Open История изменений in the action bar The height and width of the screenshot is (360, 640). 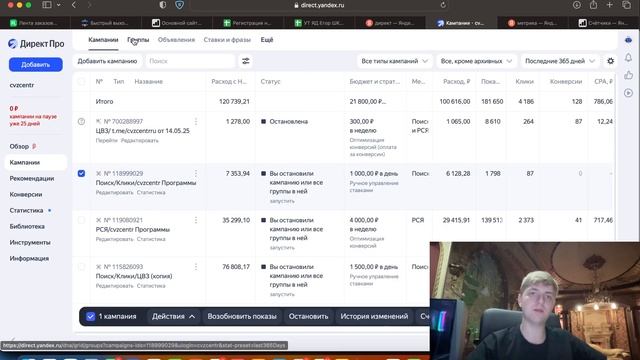(x=374, y=316)
